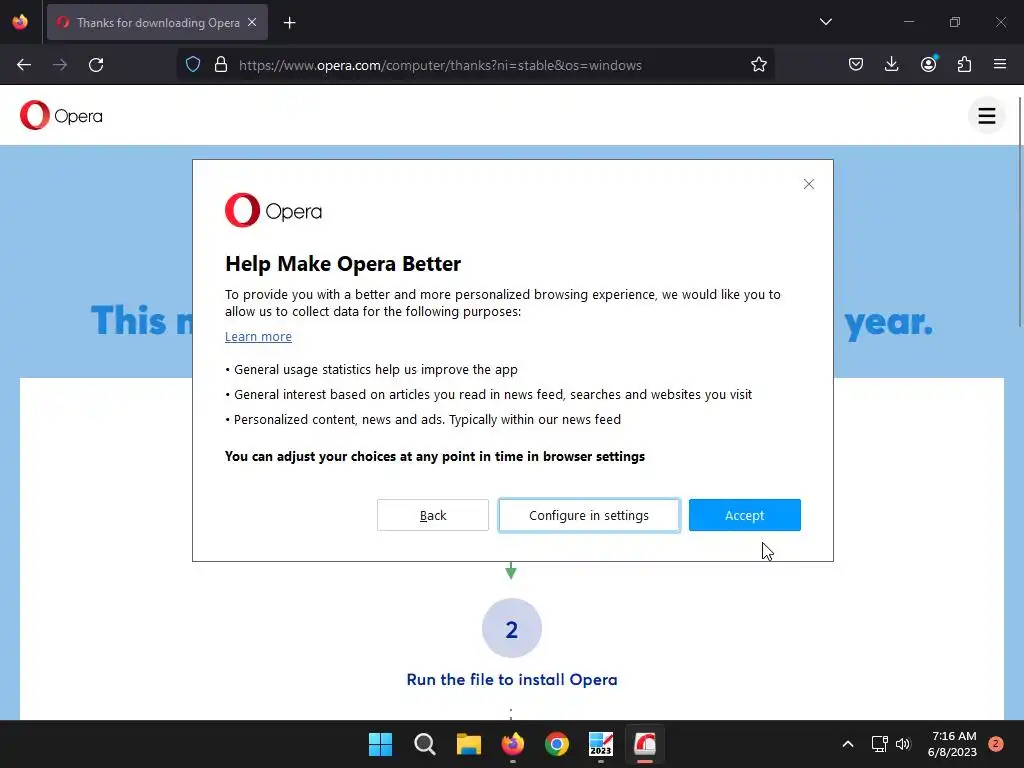Image resolution: width=1024 pixels, height=768 pixels.
Task: Open the Firefox application menu
Action: pyautogui.click(x=1000, y=65)
